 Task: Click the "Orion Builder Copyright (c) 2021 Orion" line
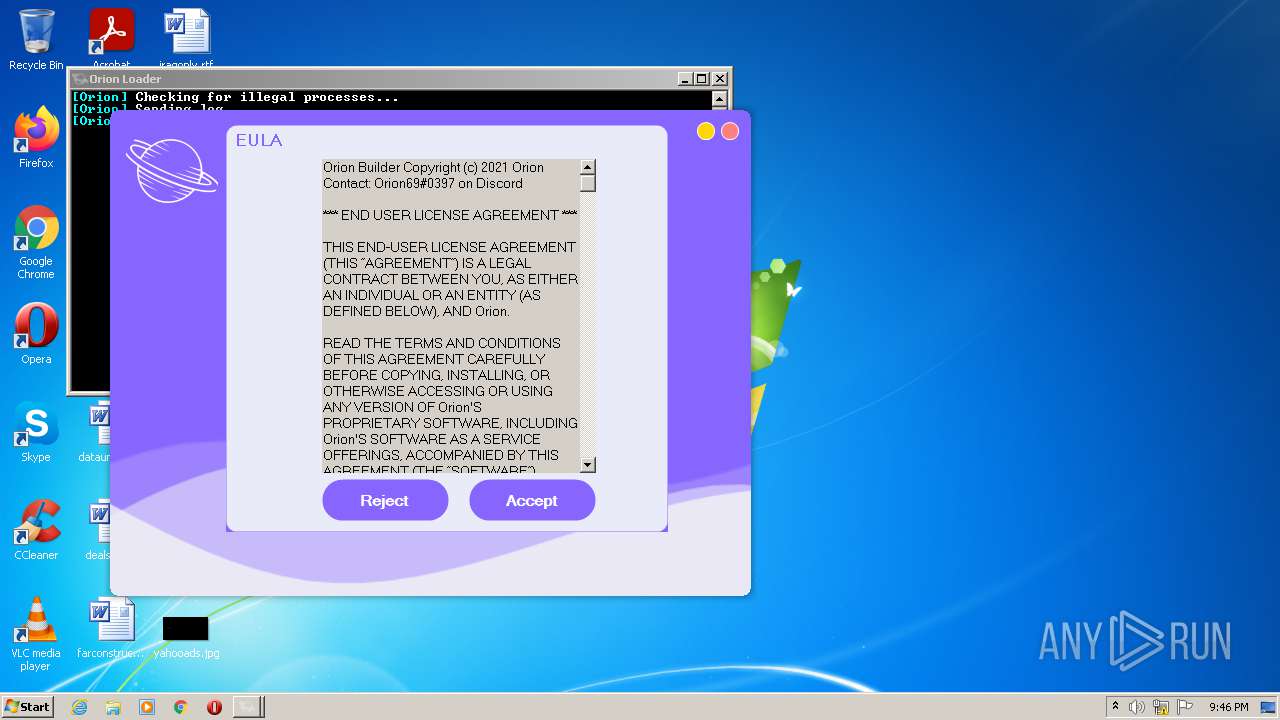433,167
